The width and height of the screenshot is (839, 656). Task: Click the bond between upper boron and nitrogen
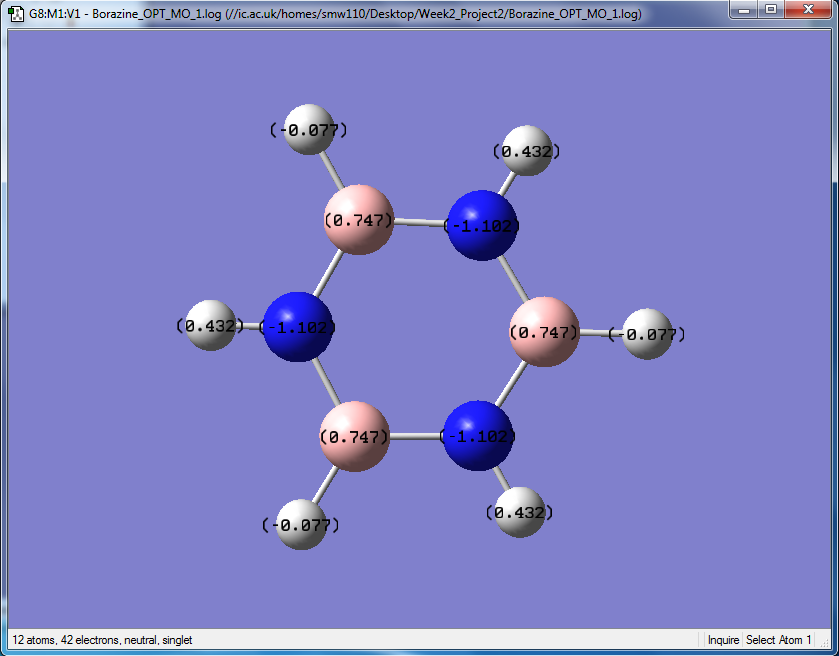[x=420, y=223]
